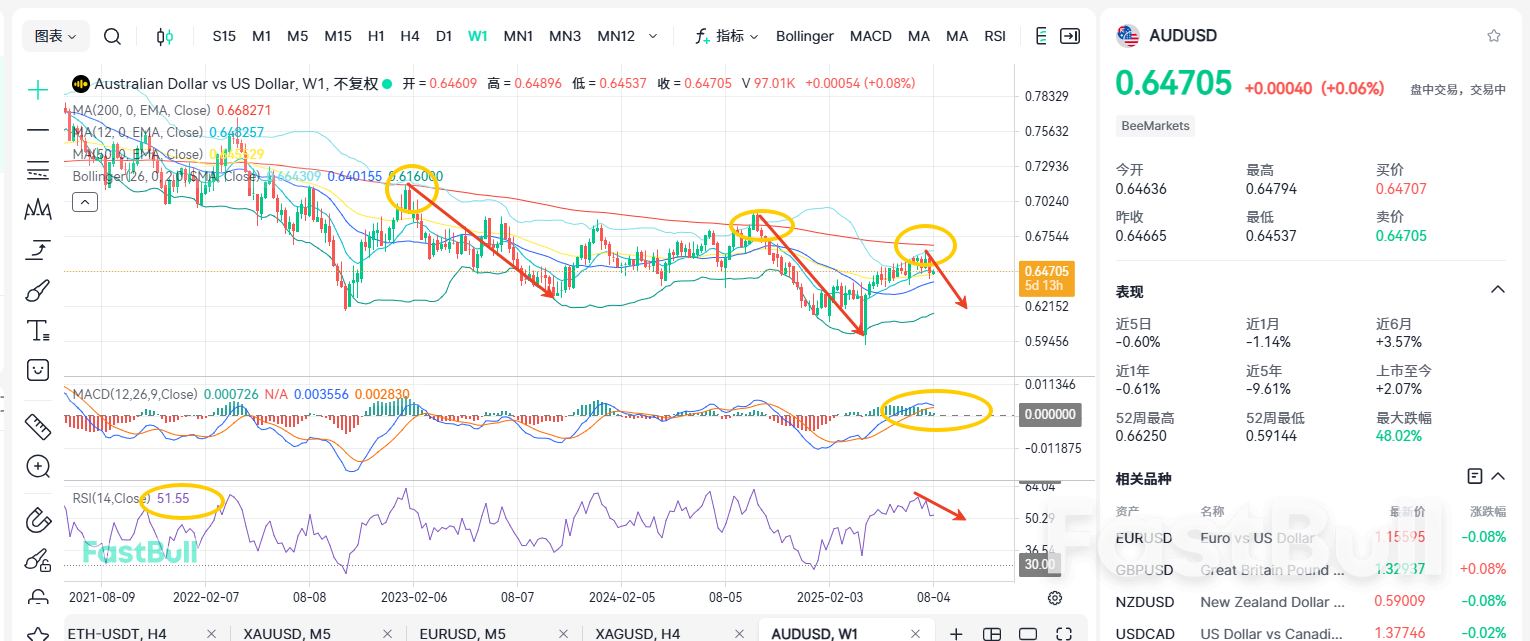1530x641 pixels.
Task: Open the chart settings gear
Action: tap(1055, 597)
